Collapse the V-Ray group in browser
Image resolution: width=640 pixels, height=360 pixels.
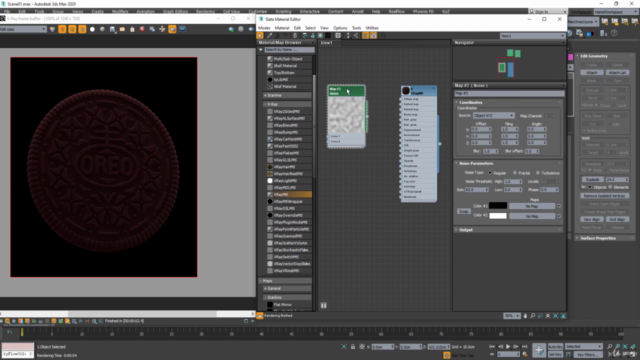(287, 104)
